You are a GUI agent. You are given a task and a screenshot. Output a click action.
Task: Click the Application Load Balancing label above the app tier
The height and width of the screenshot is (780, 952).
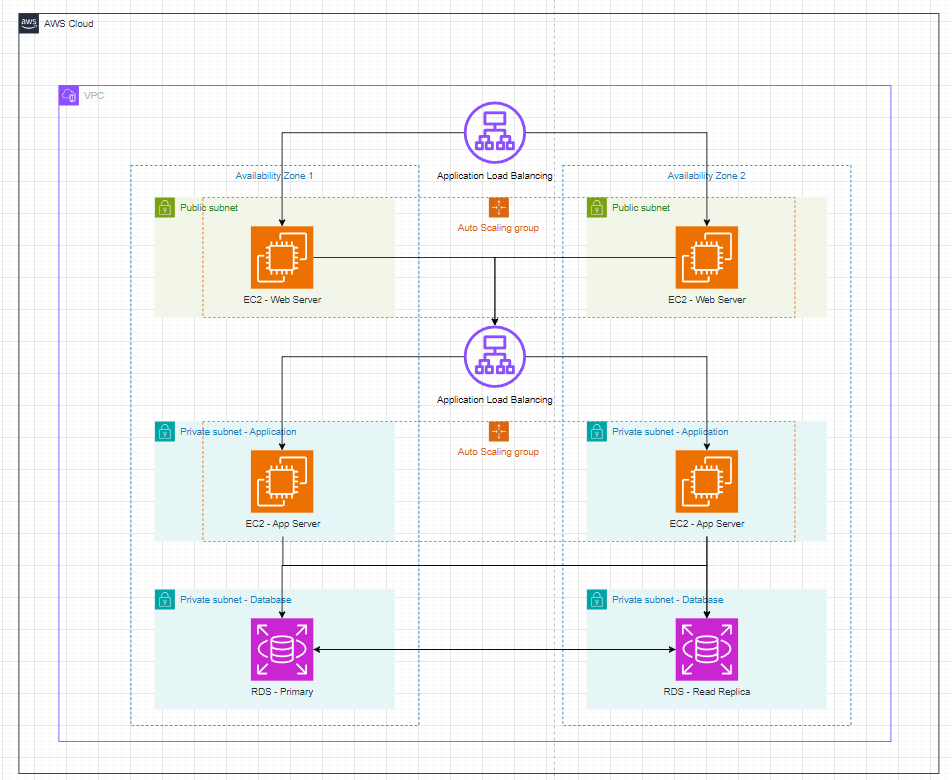(x=495, y=400)
